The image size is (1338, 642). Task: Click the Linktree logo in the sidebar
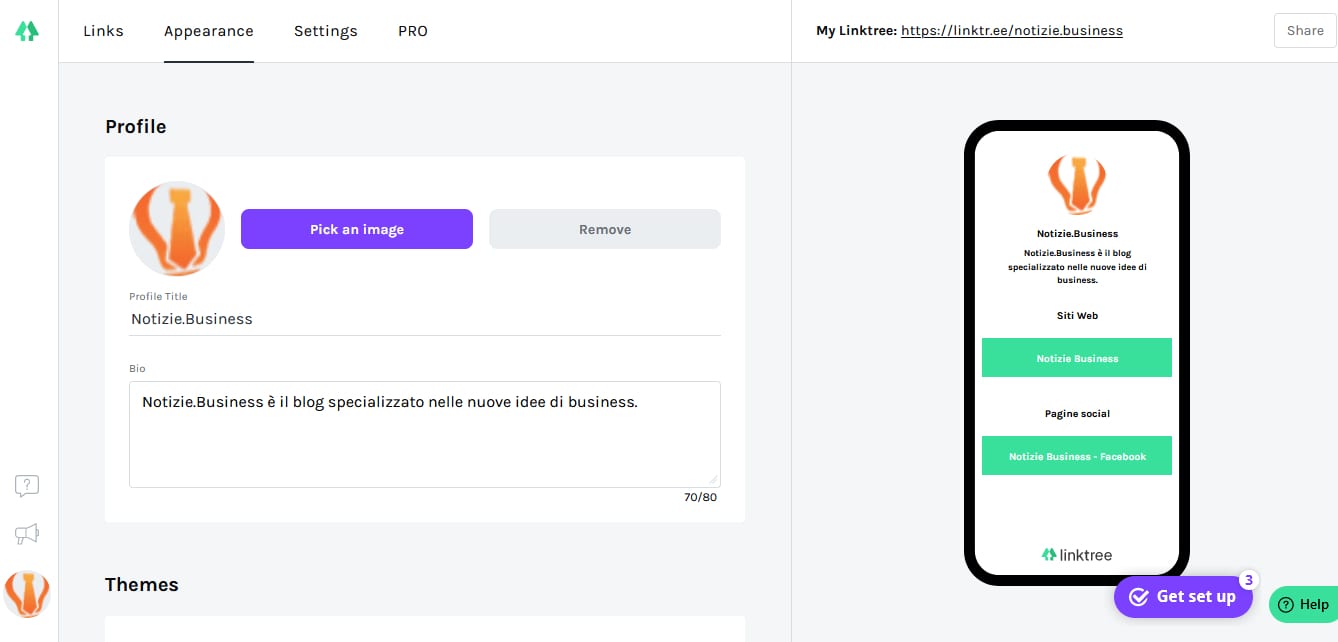click(x=27, y=31)
